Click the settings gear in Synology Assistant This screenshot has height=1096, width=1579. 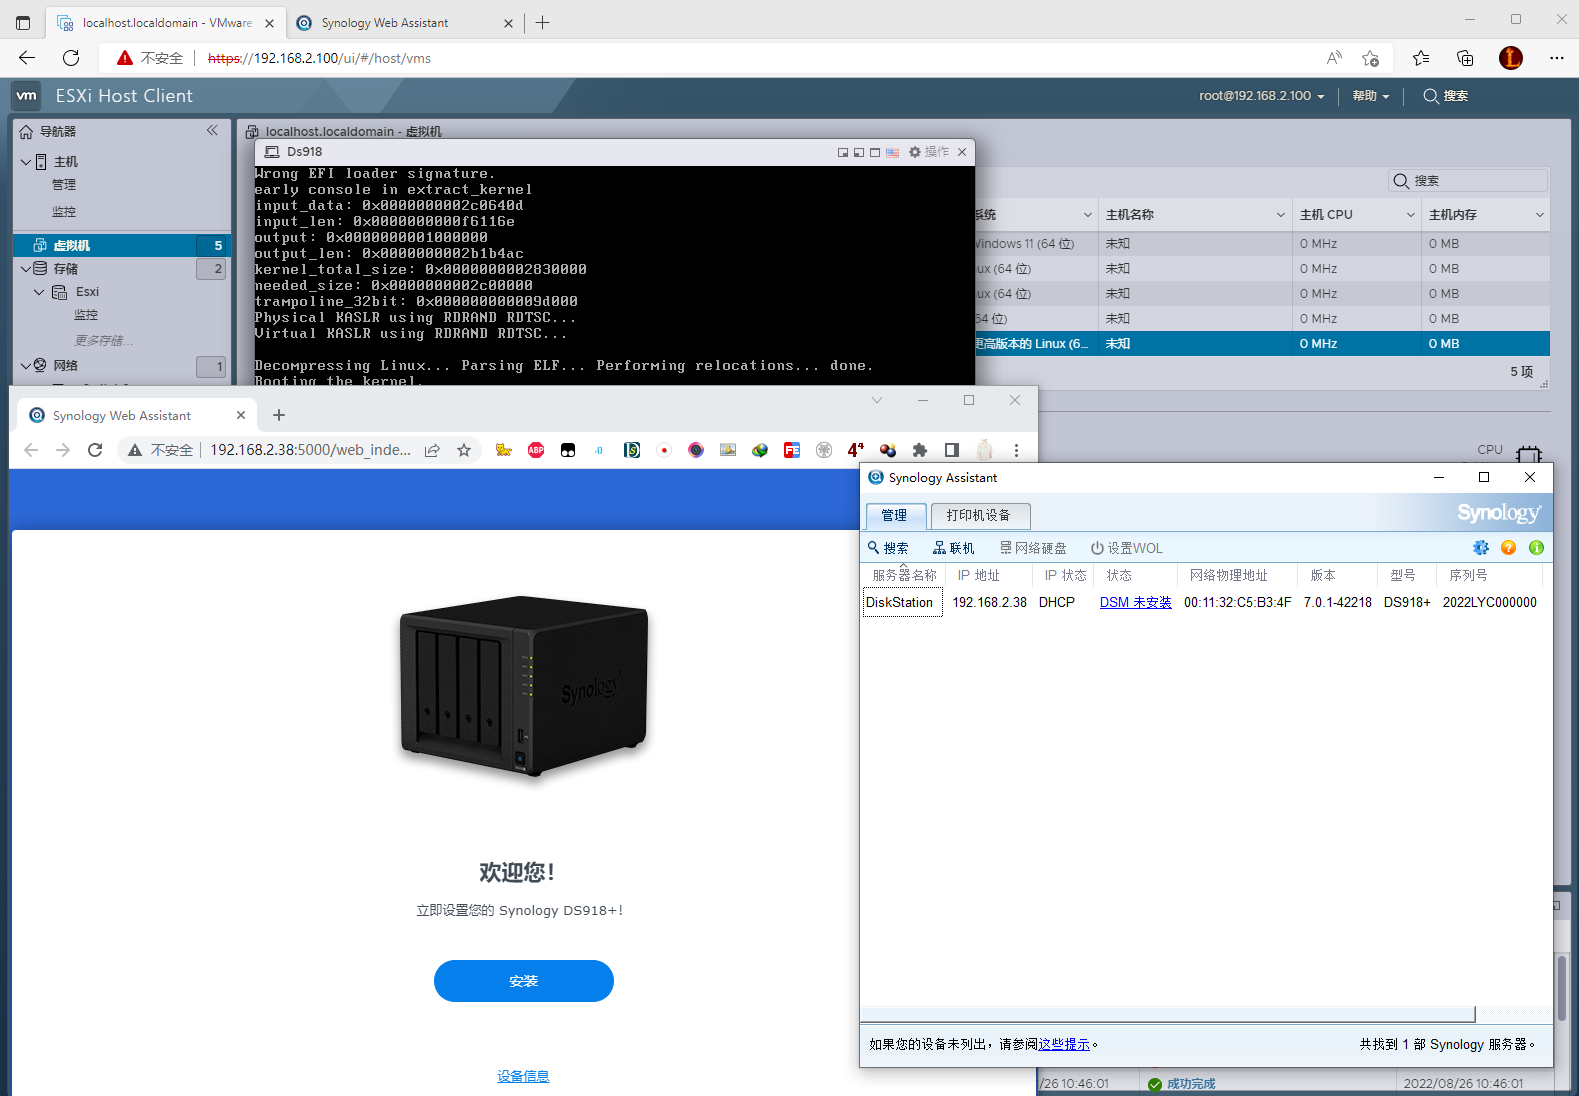tap(1480, 548)
